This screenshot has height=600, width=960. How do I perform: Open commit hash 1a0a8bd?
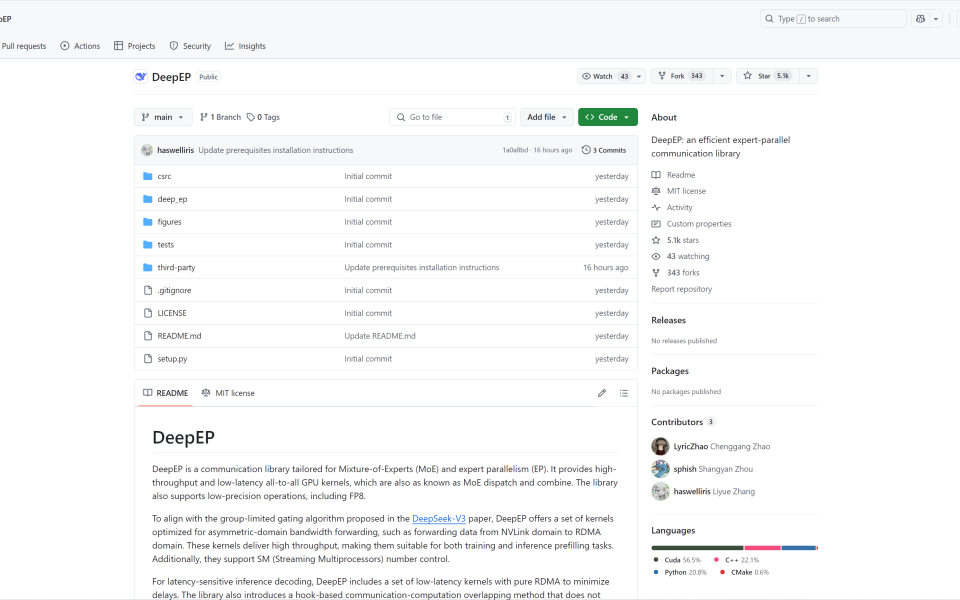(x=515, y=150)
